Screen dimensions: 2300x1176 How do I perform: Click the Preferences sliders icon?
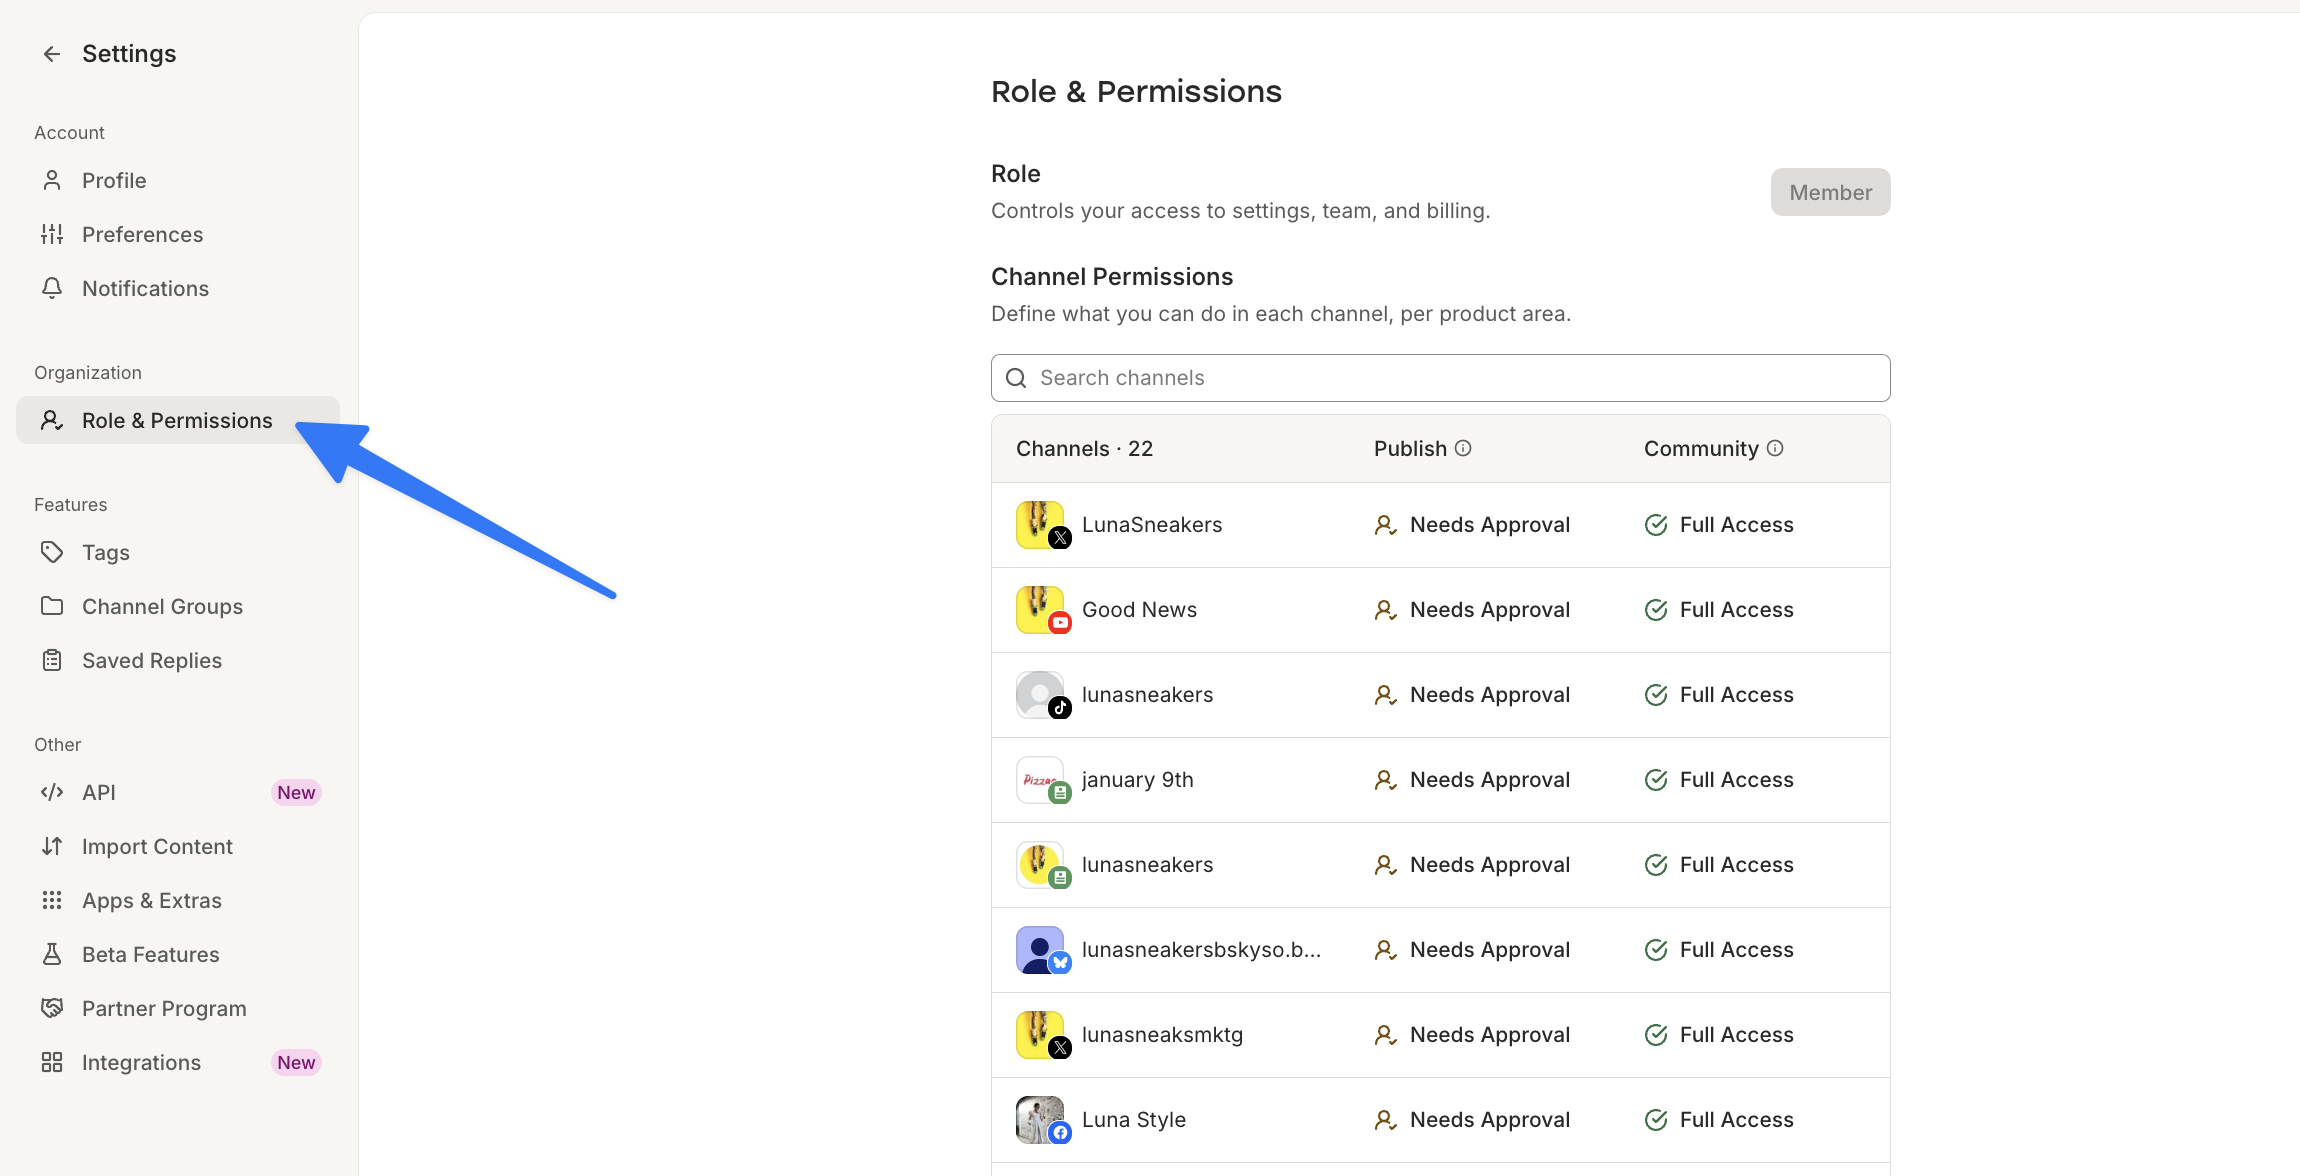click(x=52, y=235)
